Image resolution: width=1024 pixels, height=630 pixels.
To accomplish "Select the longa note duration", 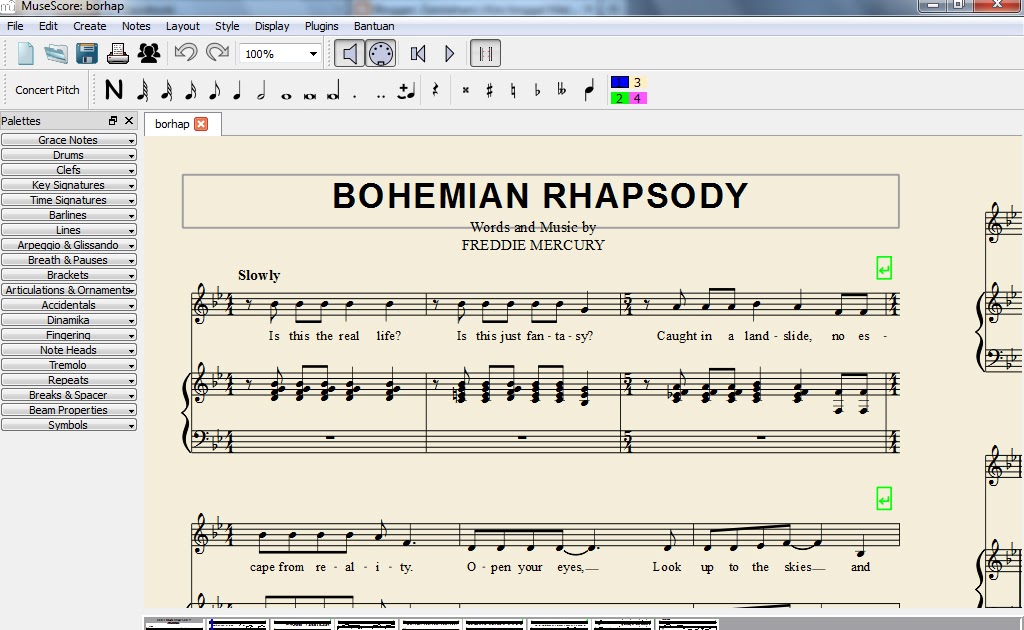I will point(334,90).
